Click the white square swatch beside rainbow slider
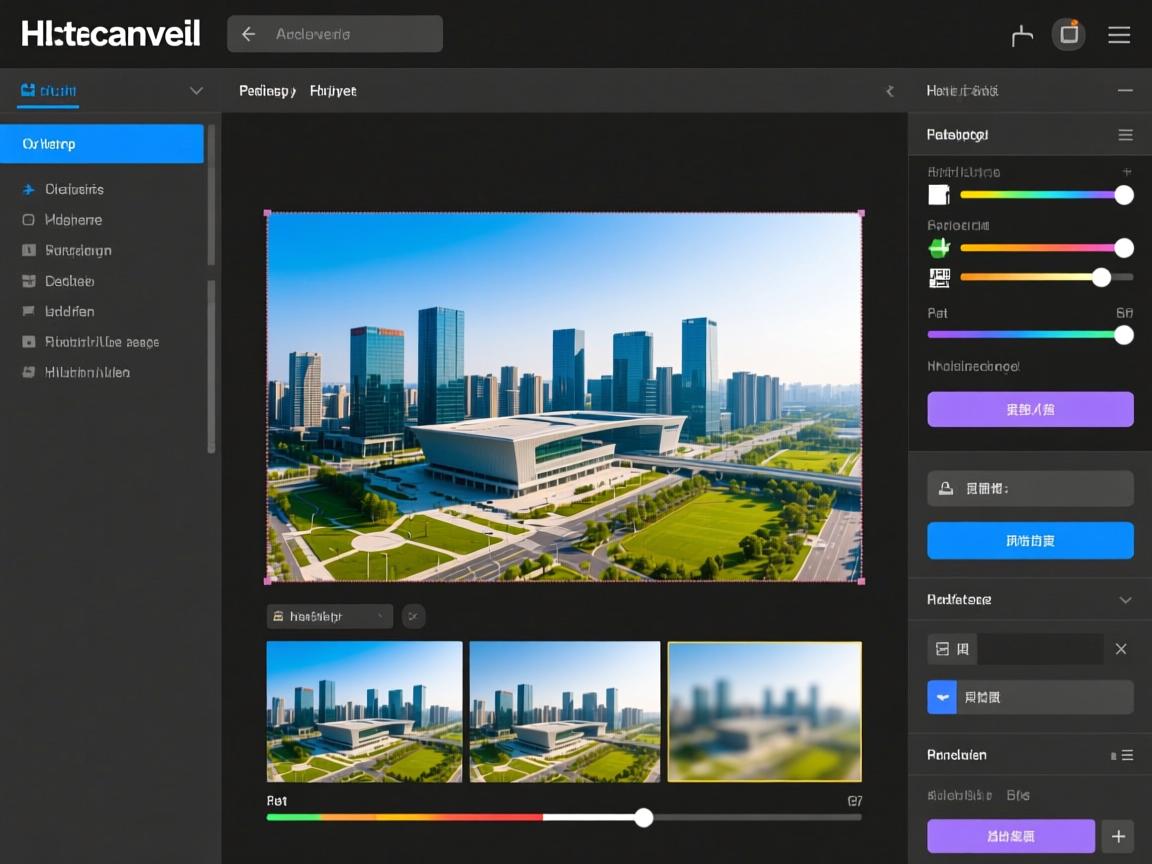The width and height of the screenshot is (1152, 864). click(x=938, y=195)
